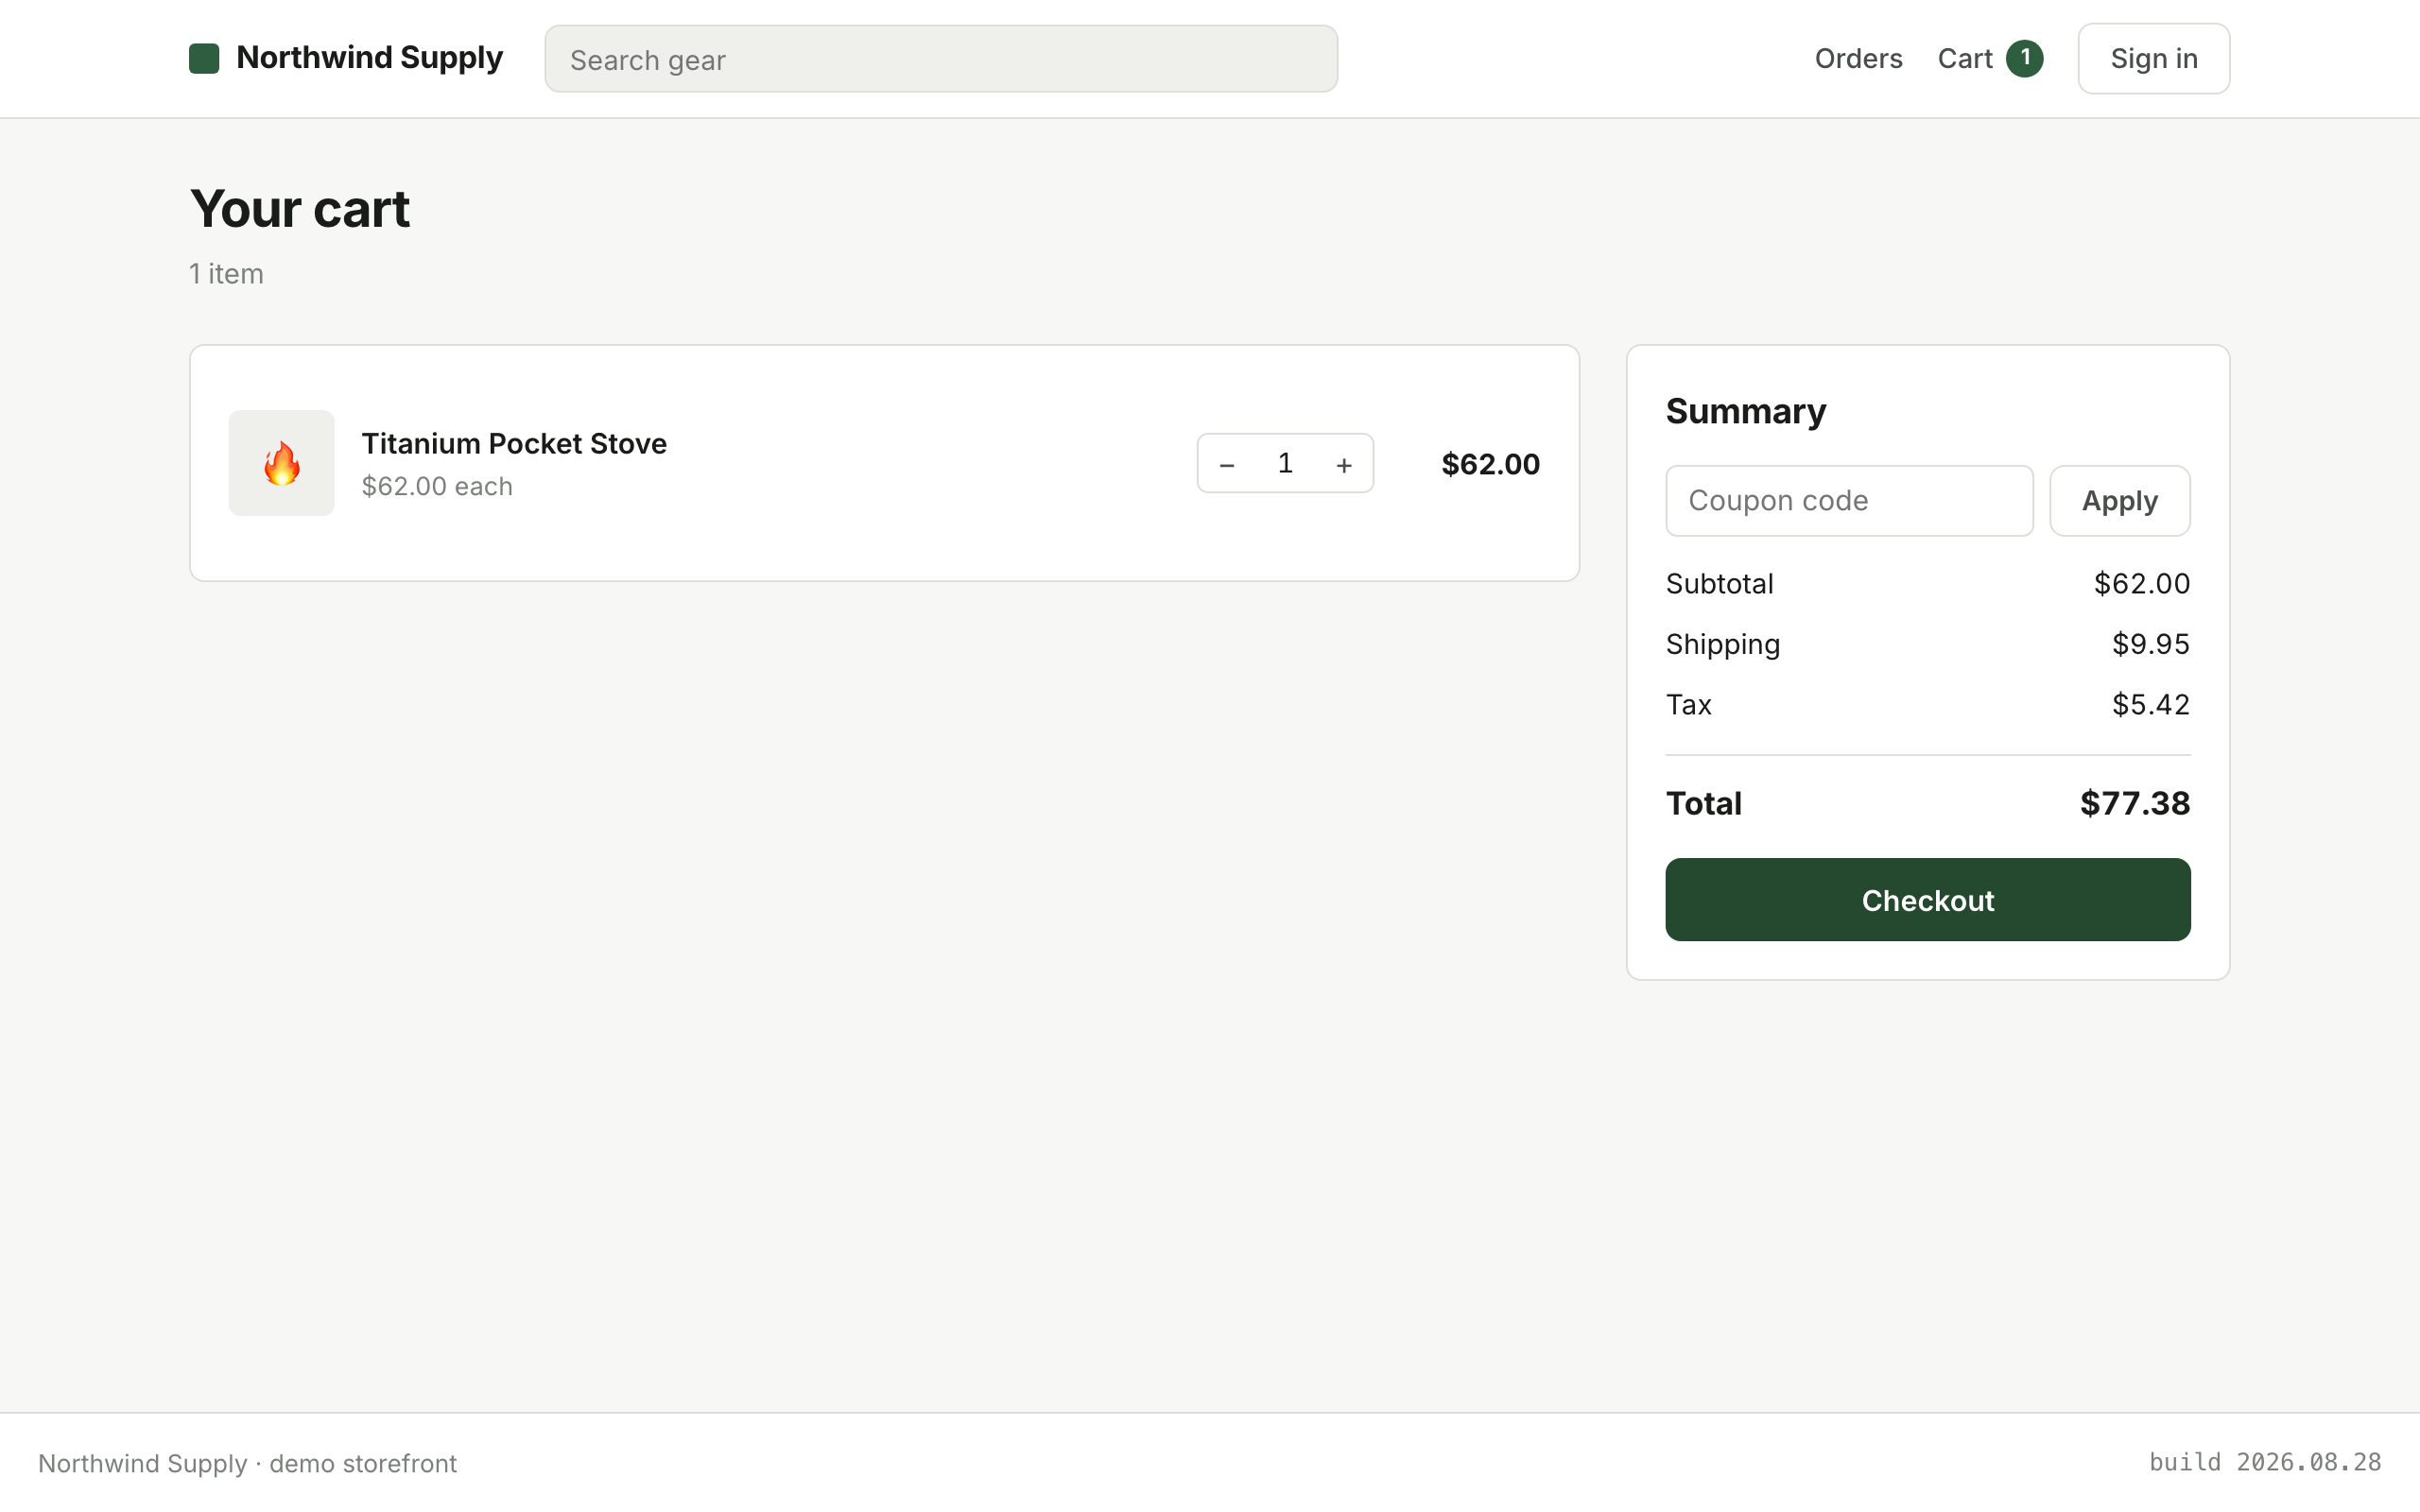2420x1512 pixels.
Task: Click the Titanium Pocket Stove flame thumbnail
Action: [282, 463]
